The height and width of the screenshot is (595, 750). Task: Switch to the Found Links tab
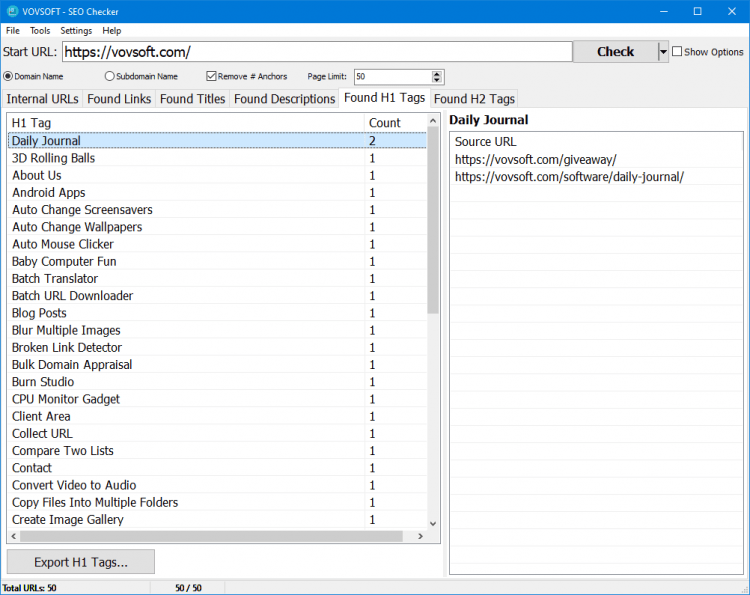119,99
